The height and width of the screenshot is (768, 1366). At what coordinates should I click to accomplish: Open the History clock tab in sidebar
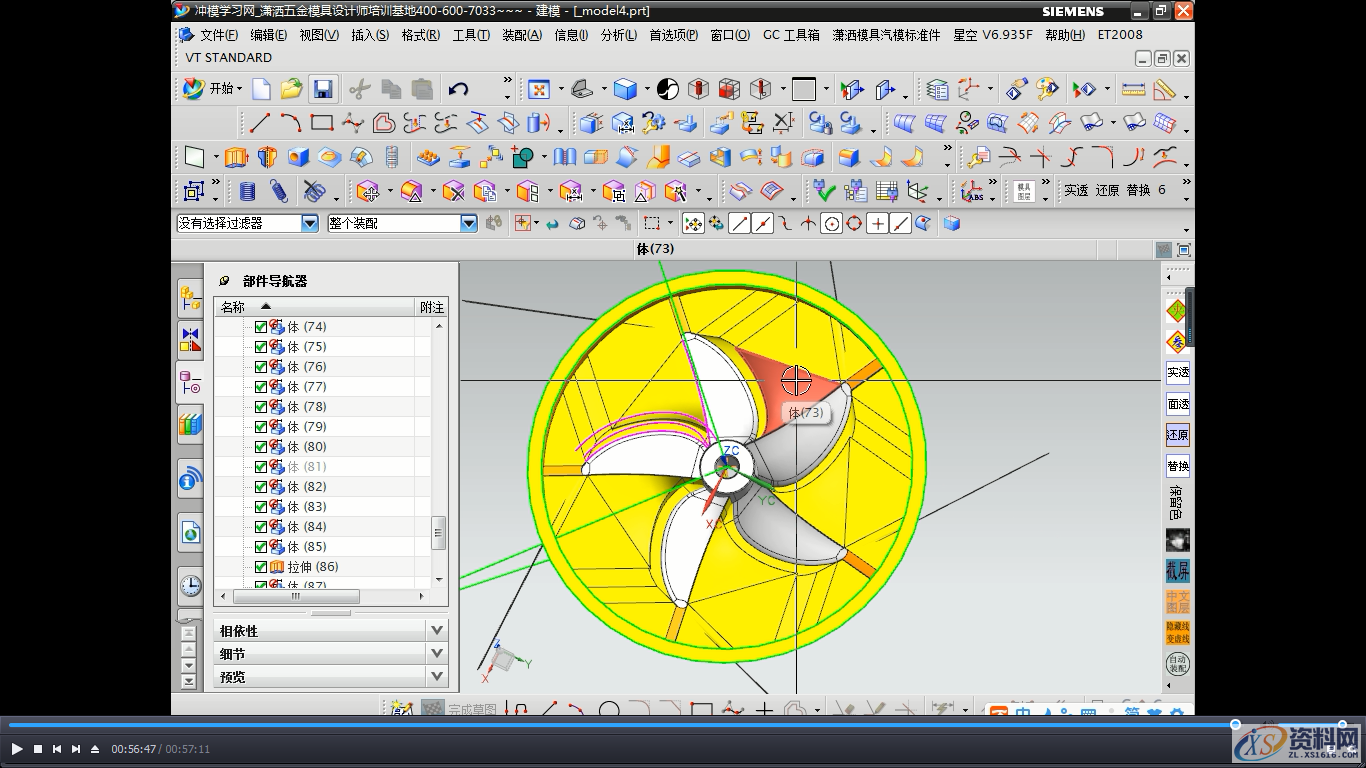(x=190, y=586)
